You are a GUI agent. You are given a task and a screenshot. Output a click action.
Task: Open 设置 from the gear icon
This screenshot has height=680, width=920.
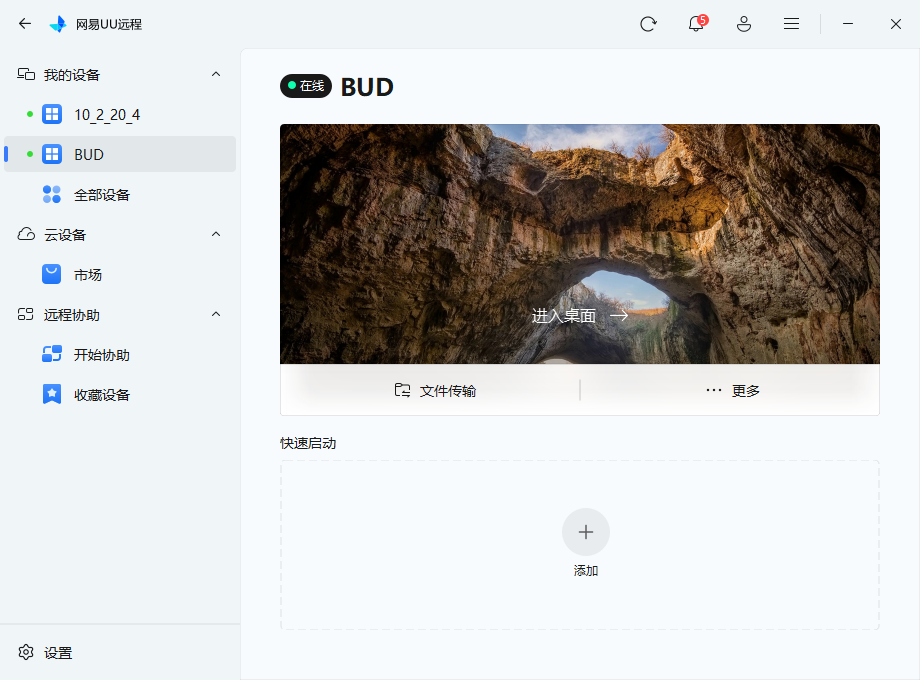click(26, 653)
